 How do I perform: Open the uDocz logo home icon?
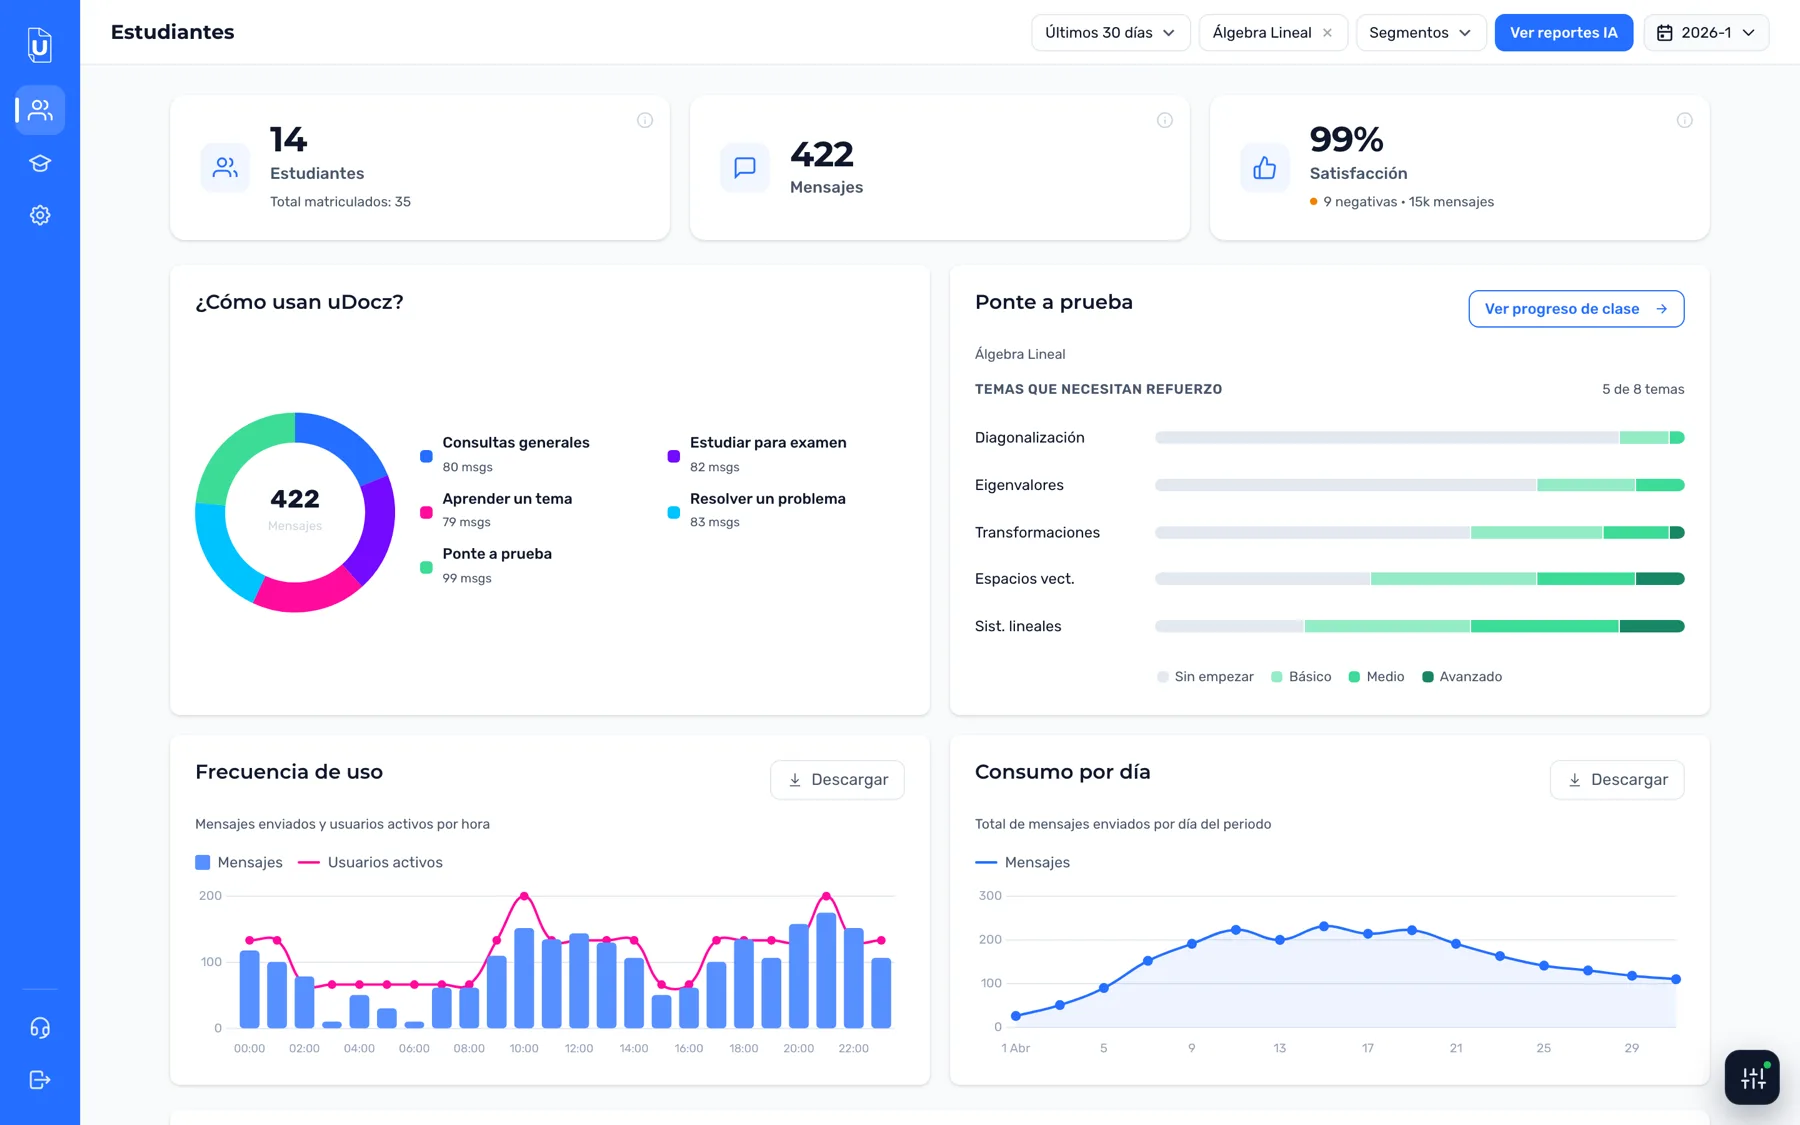pos(39,45)
